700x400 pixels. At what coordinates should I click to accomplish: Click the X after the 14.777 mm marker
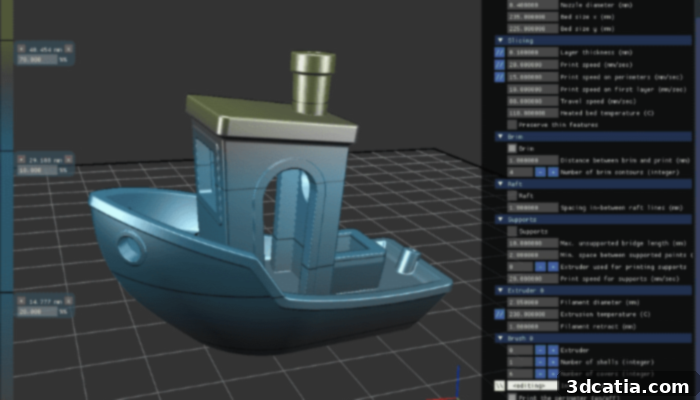pyautogui.click(x=68, y=301)
